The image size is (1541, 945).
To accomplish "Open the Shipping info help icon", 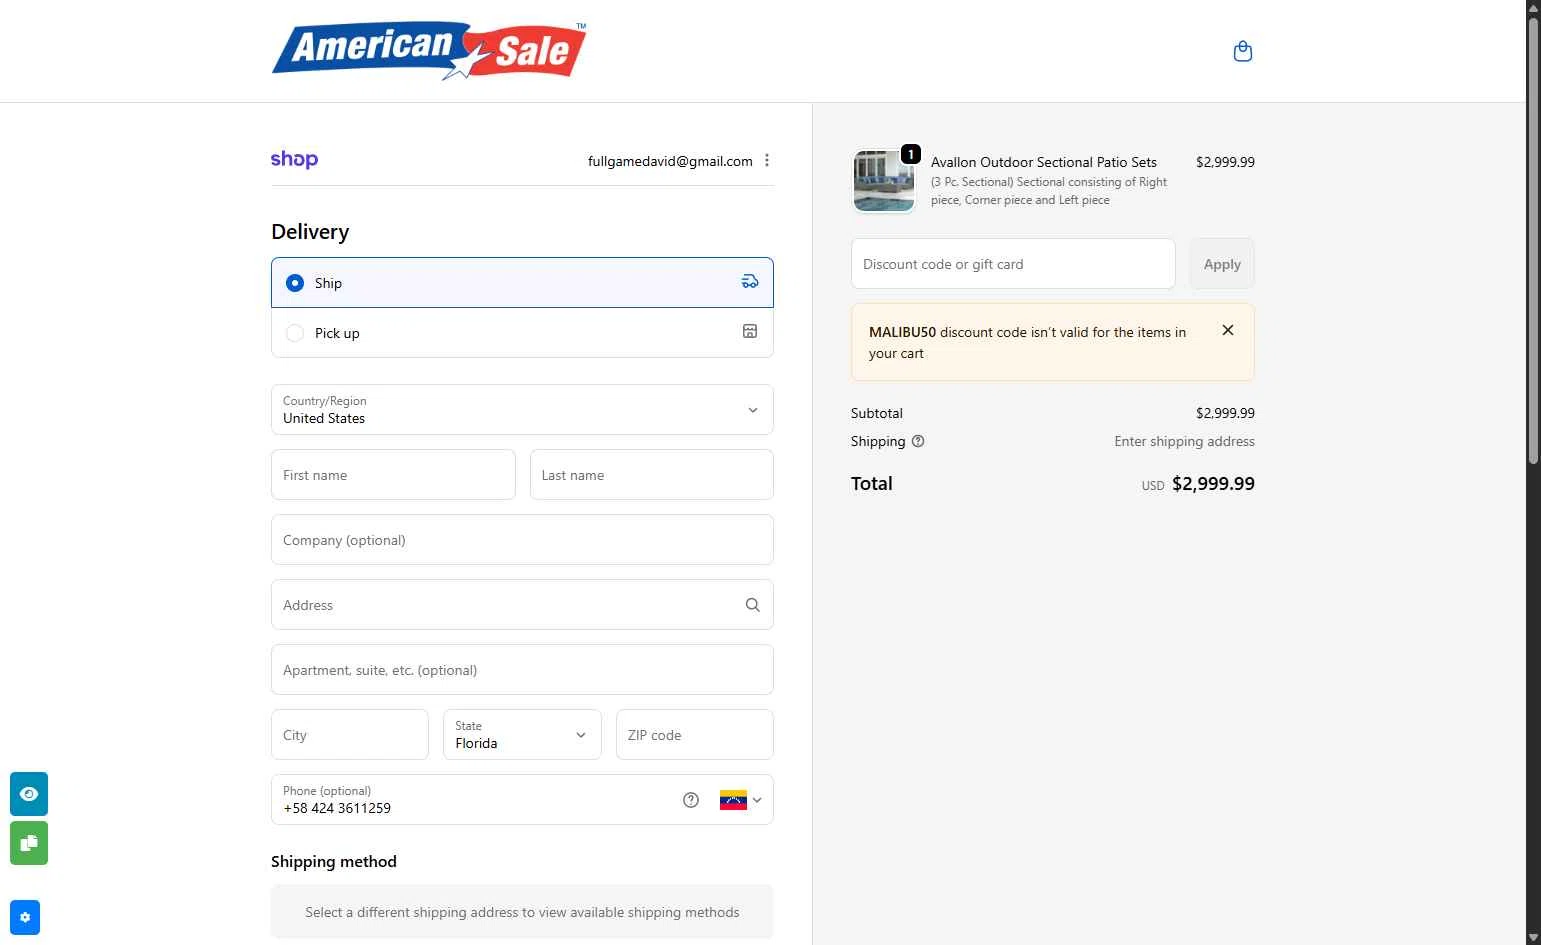I will click(918, 441).
